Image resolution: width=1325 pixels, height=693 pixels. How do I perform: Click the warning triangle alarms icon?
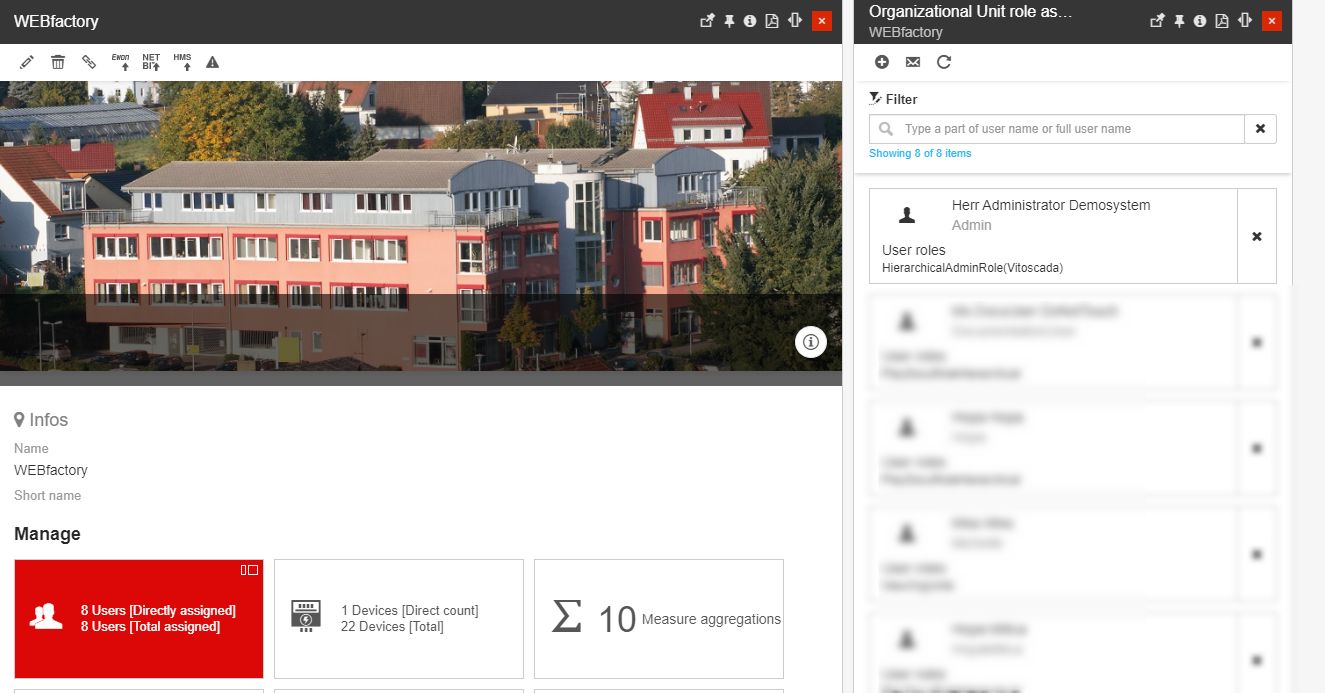[x=212, y=62]
